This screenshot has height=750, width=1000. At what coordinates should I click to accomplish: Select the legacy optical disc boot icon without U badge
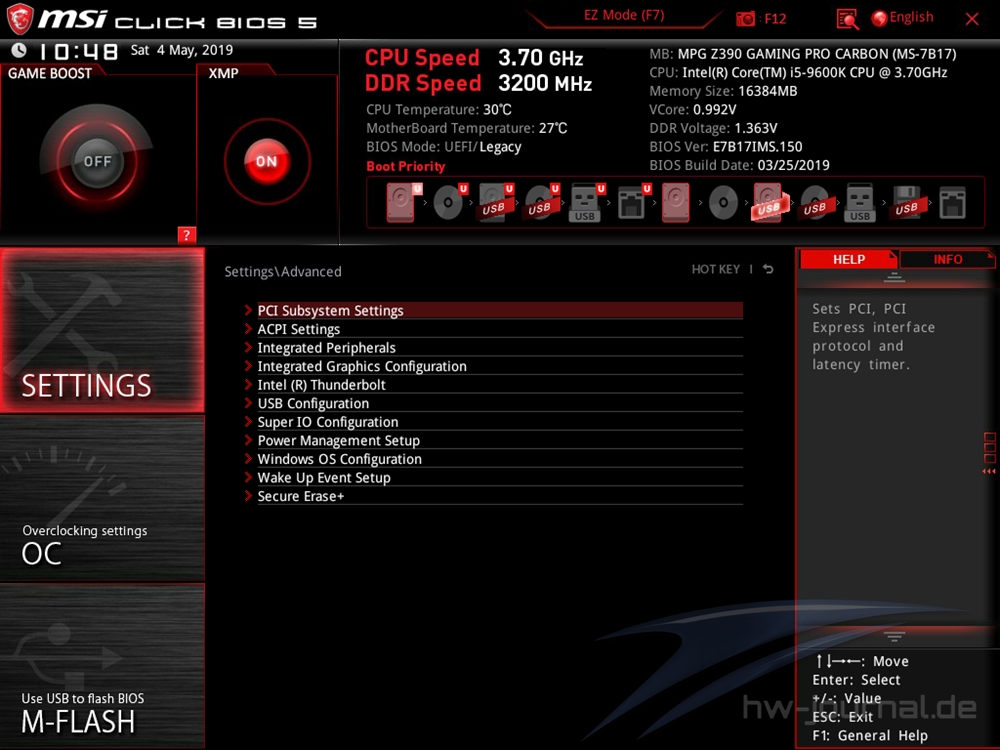click(x=723, y=202)
